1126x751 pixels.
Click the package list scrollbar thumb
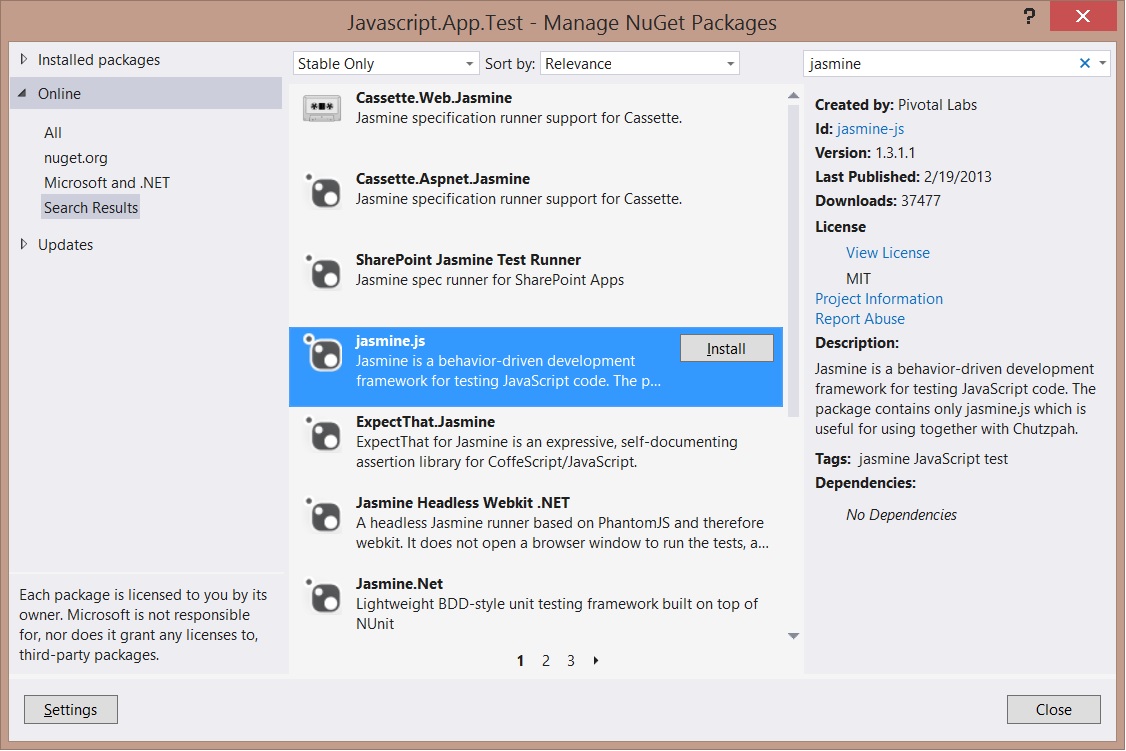pyautogui.click(x=794, y=261)
